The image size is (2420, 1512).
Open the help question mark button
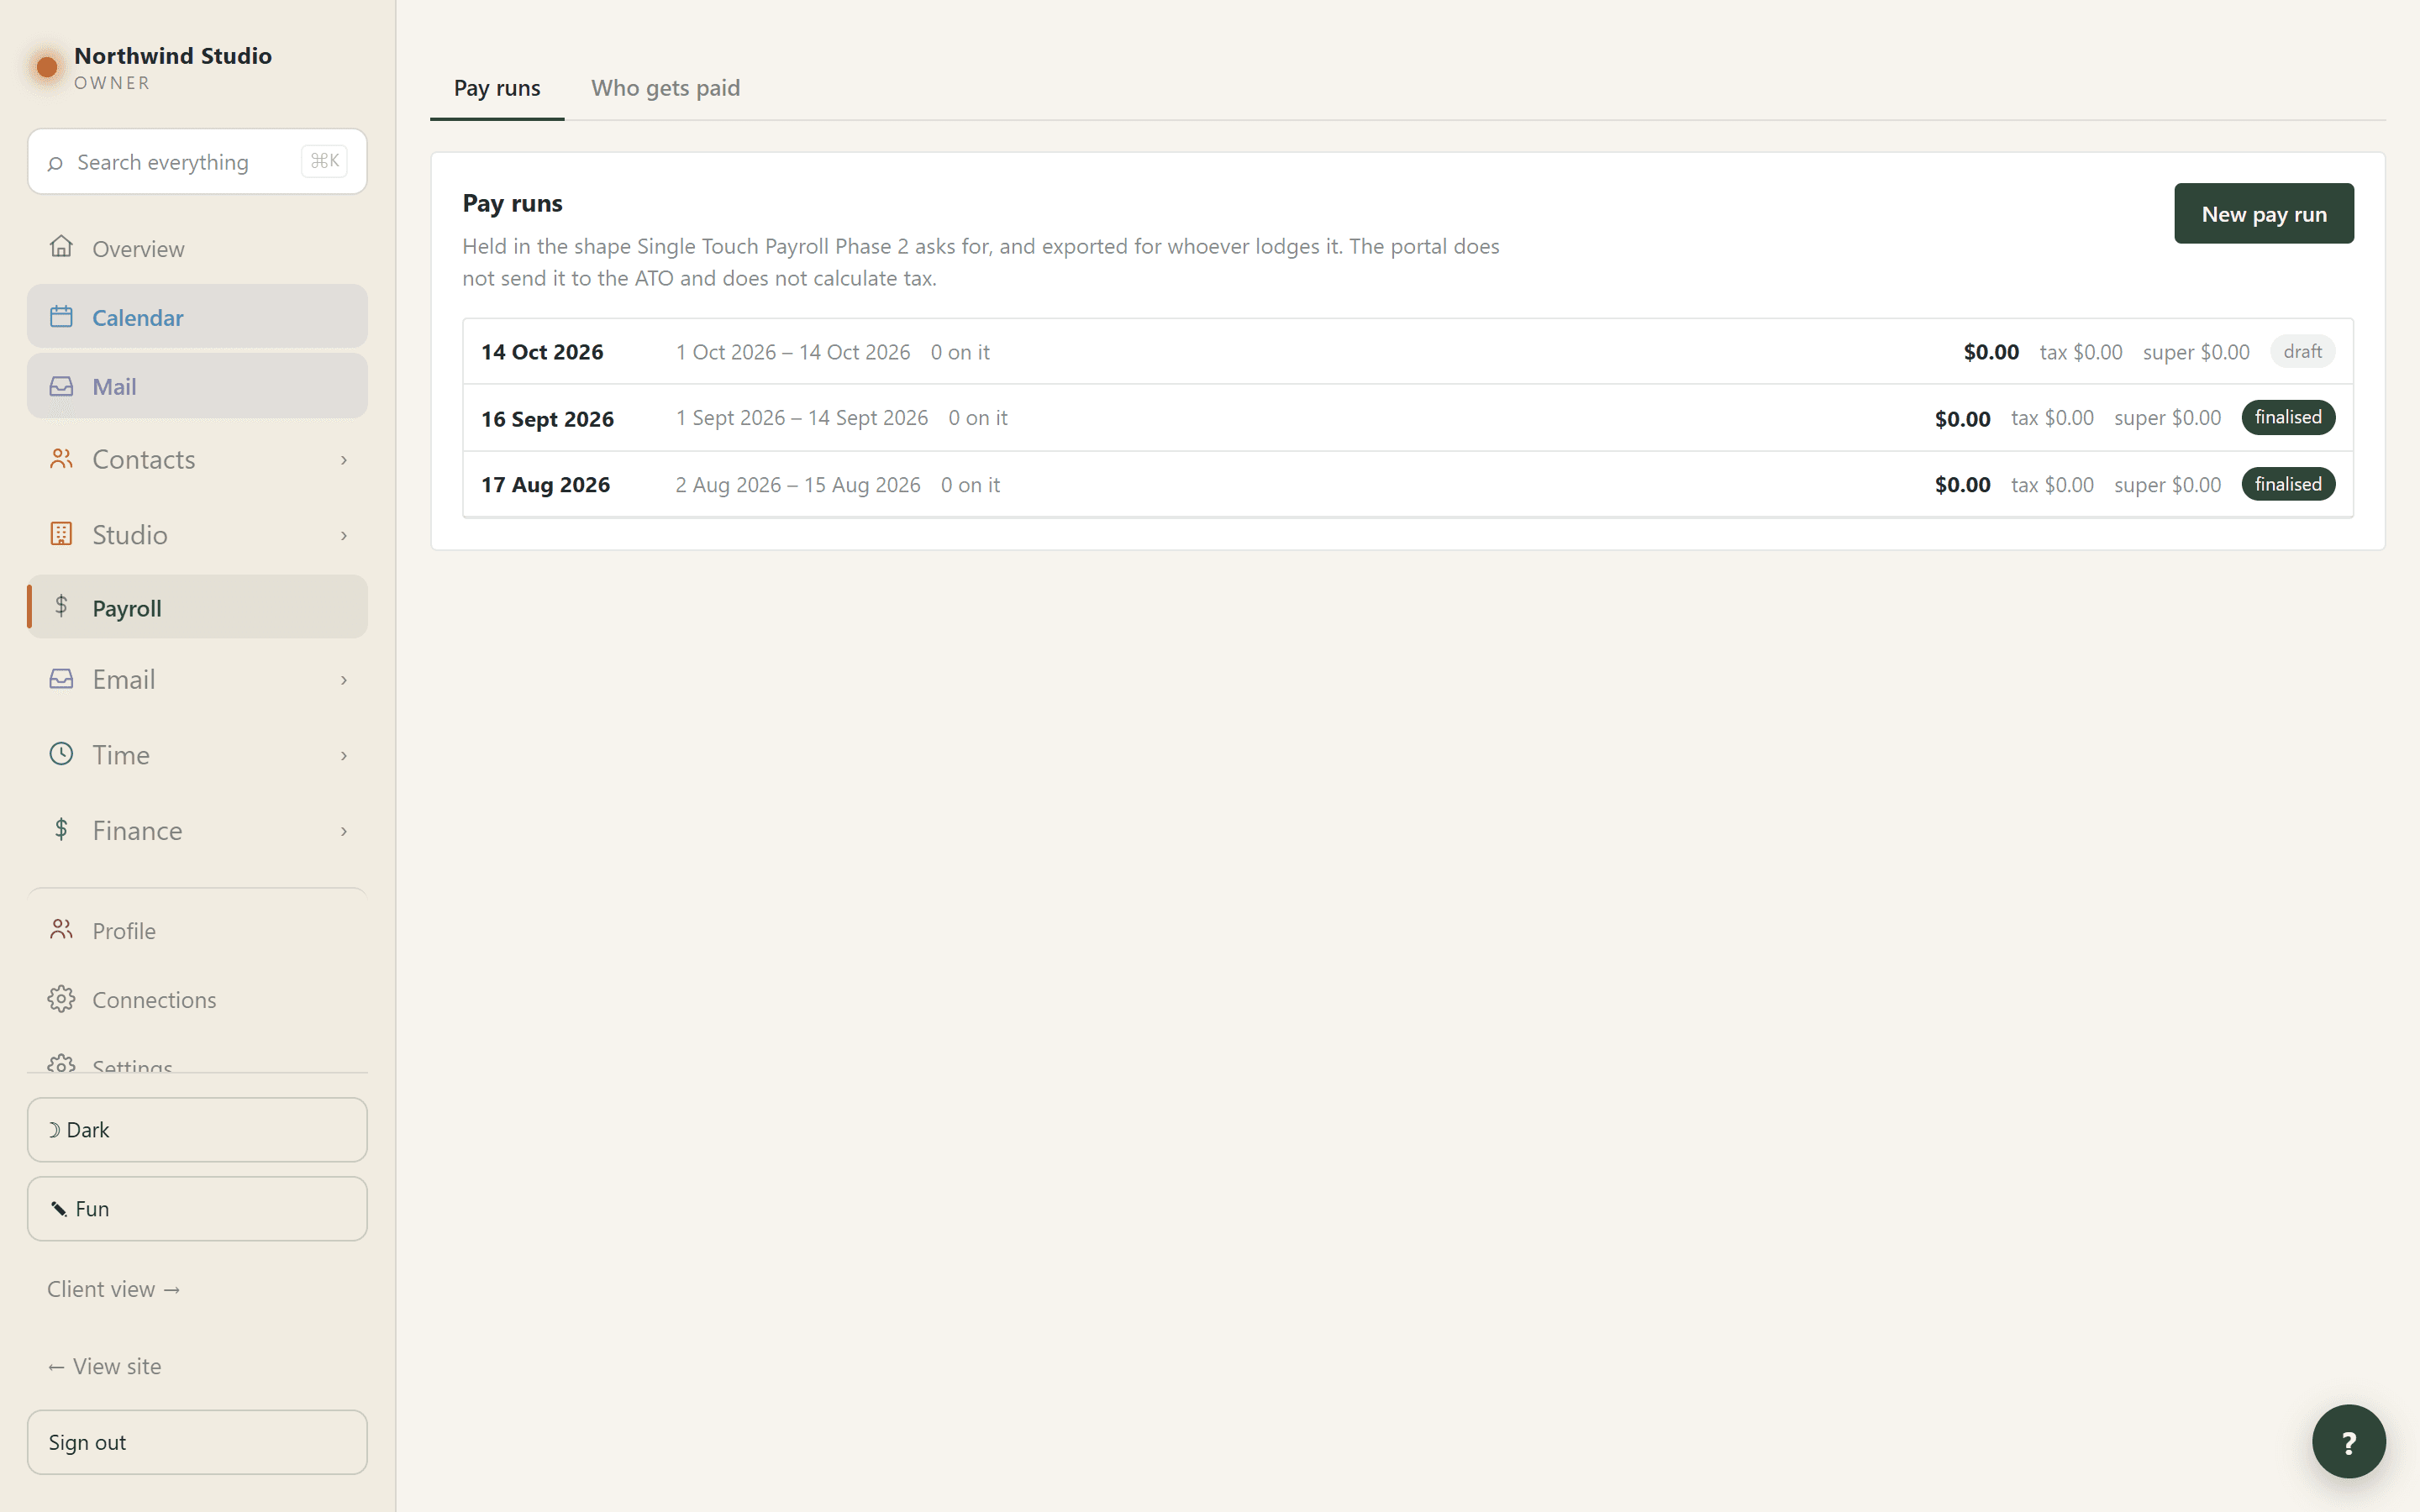2348,1441
